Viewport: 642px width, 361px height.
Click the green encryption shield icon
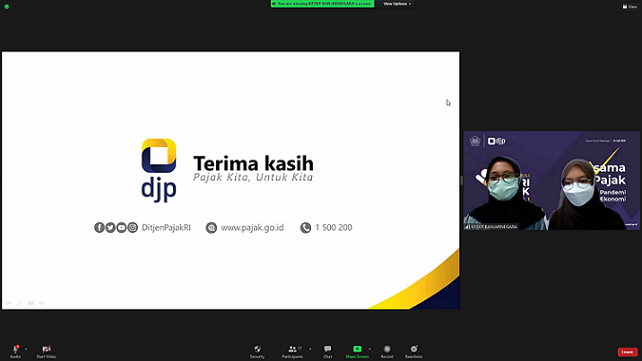click(x=7, y=7)
